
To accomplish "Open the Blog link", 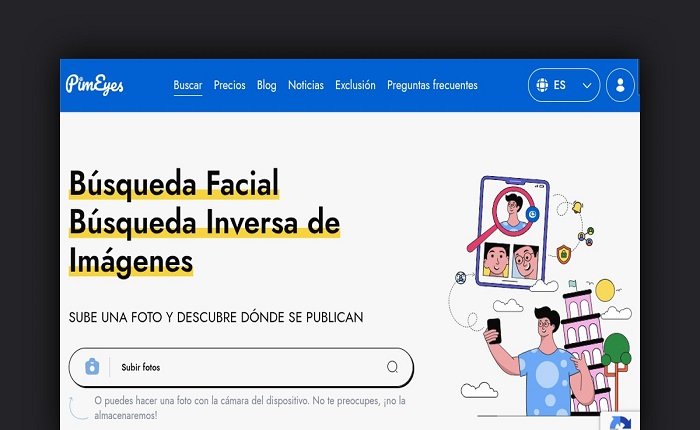I will (267, 85).
